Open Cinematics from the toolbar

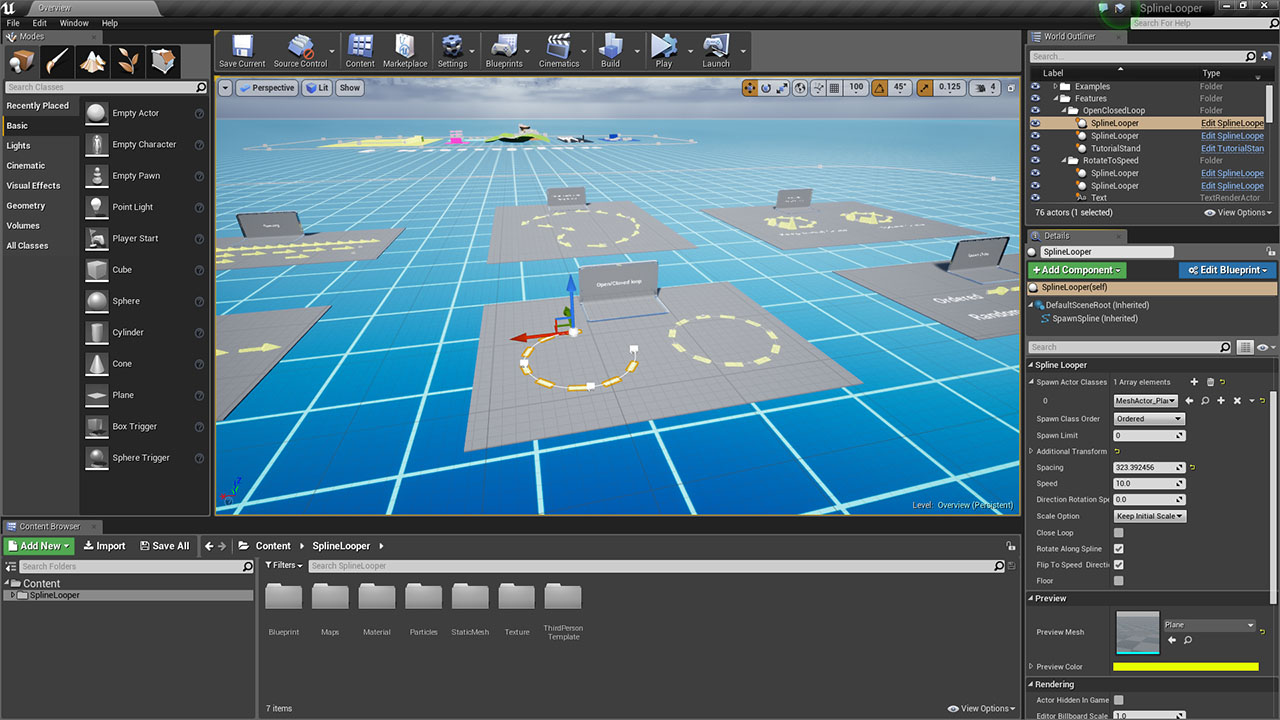coord(558,50)
